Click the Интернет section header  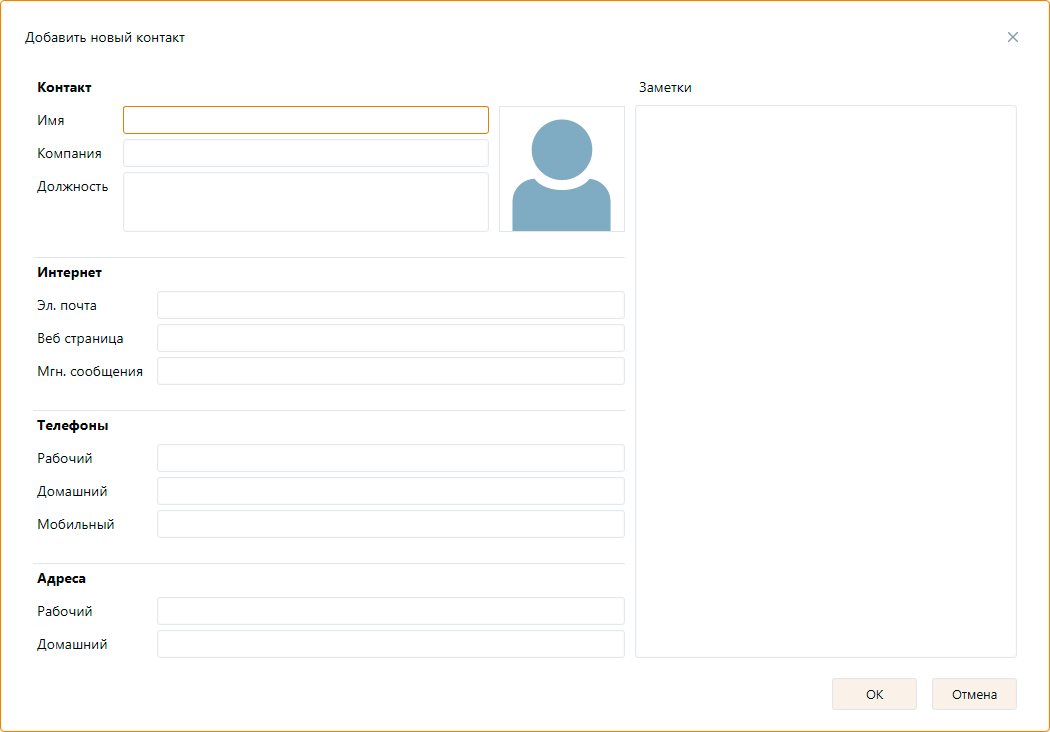pyautogui.click(x=70, y=272)
